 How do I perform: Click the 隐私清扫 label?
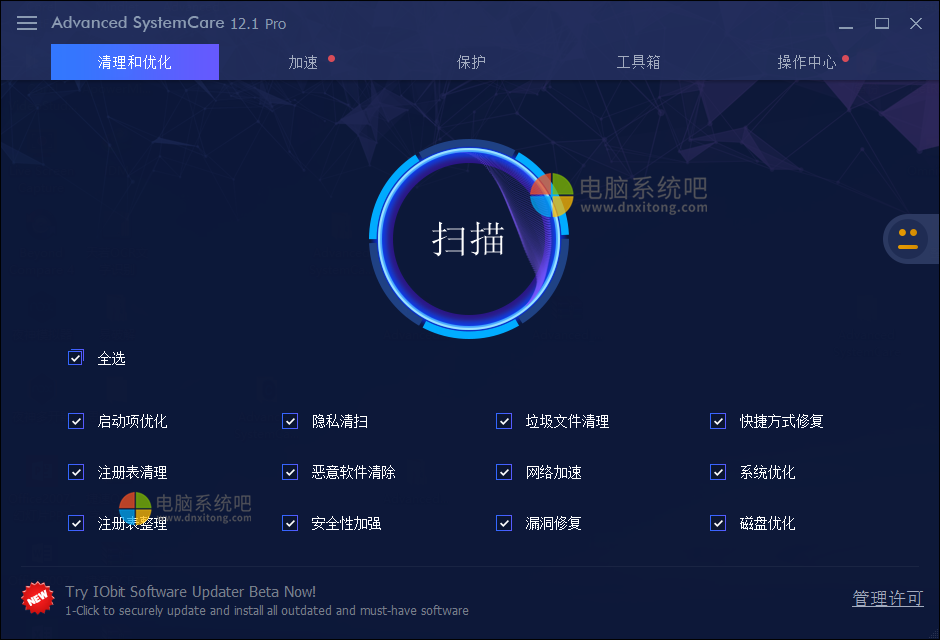click(340, 421)
